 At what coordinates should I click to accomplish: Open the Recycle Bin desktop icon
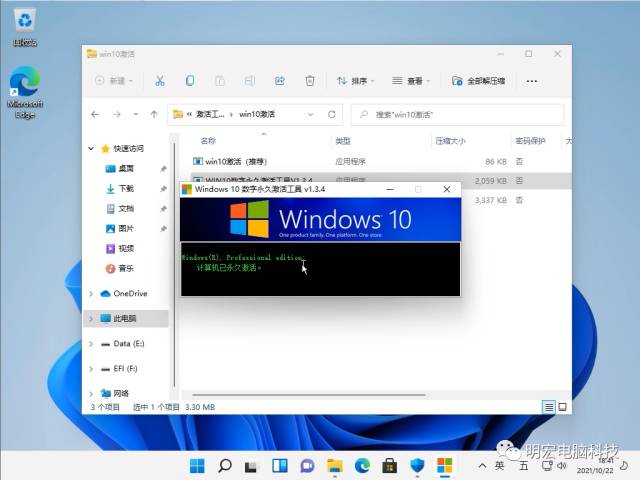[25, 27]
